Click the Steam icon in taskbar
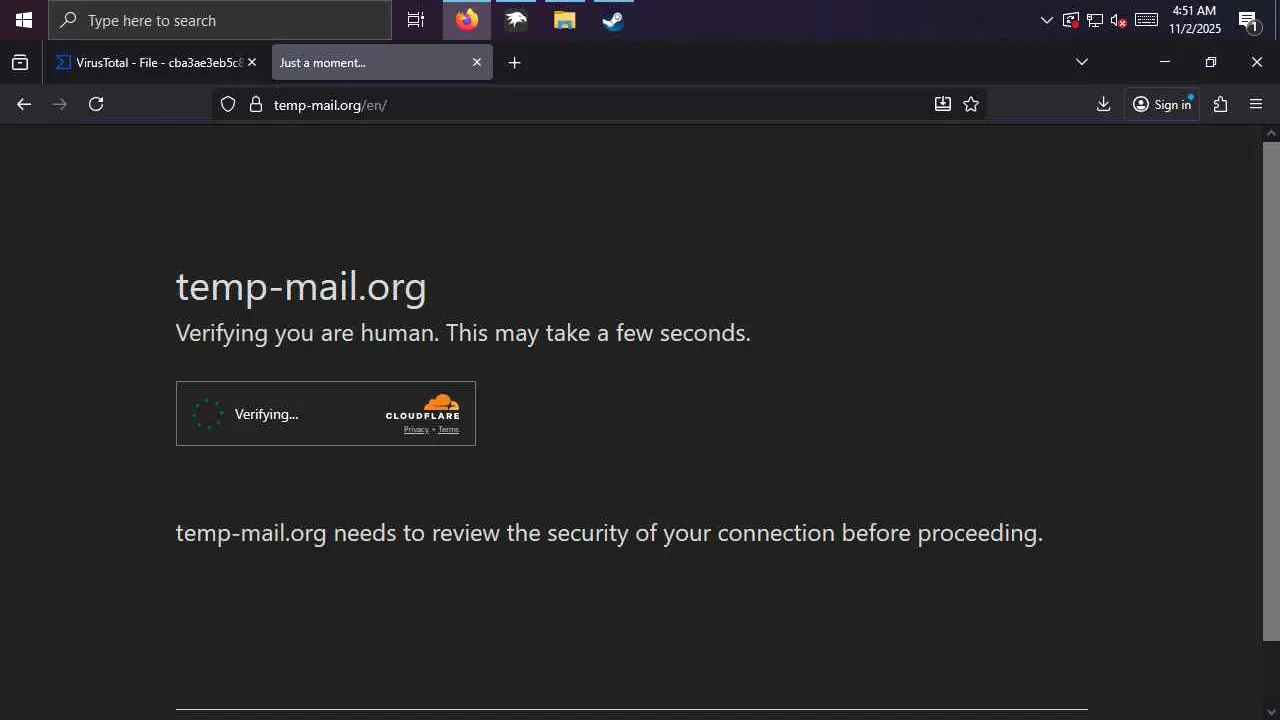Image resolution: width=1280 pixels, height=720 pixels. 613,20
